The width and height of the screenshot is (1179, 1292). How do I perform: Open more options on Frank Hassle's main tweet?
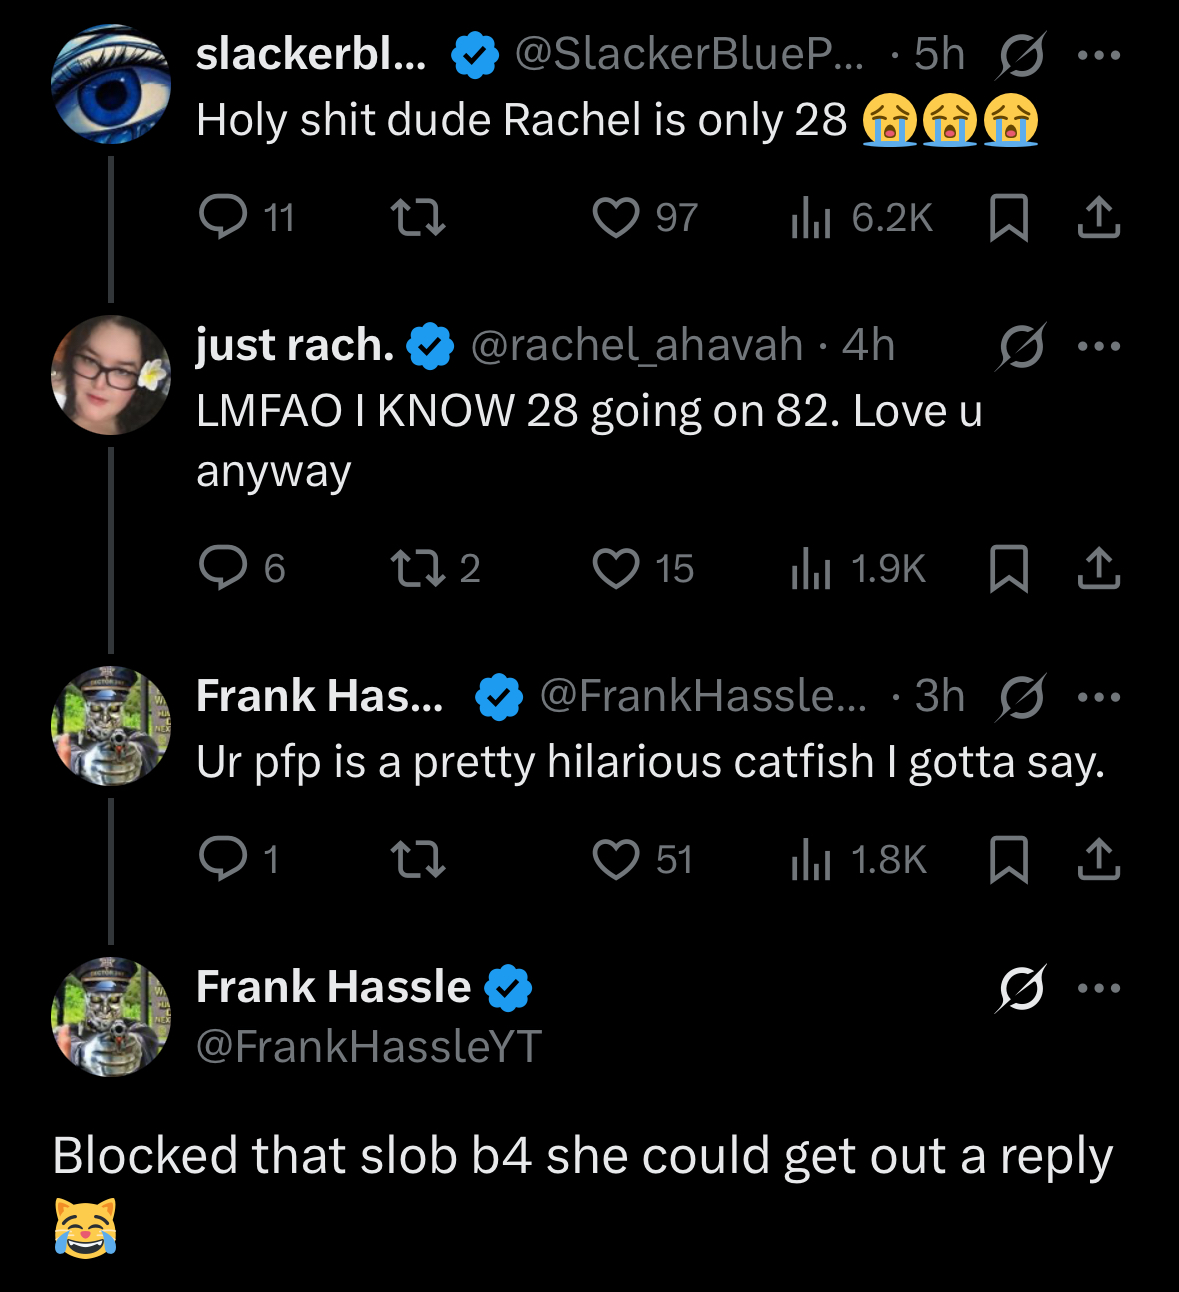pyautogui.click(x=1099, y=988)
